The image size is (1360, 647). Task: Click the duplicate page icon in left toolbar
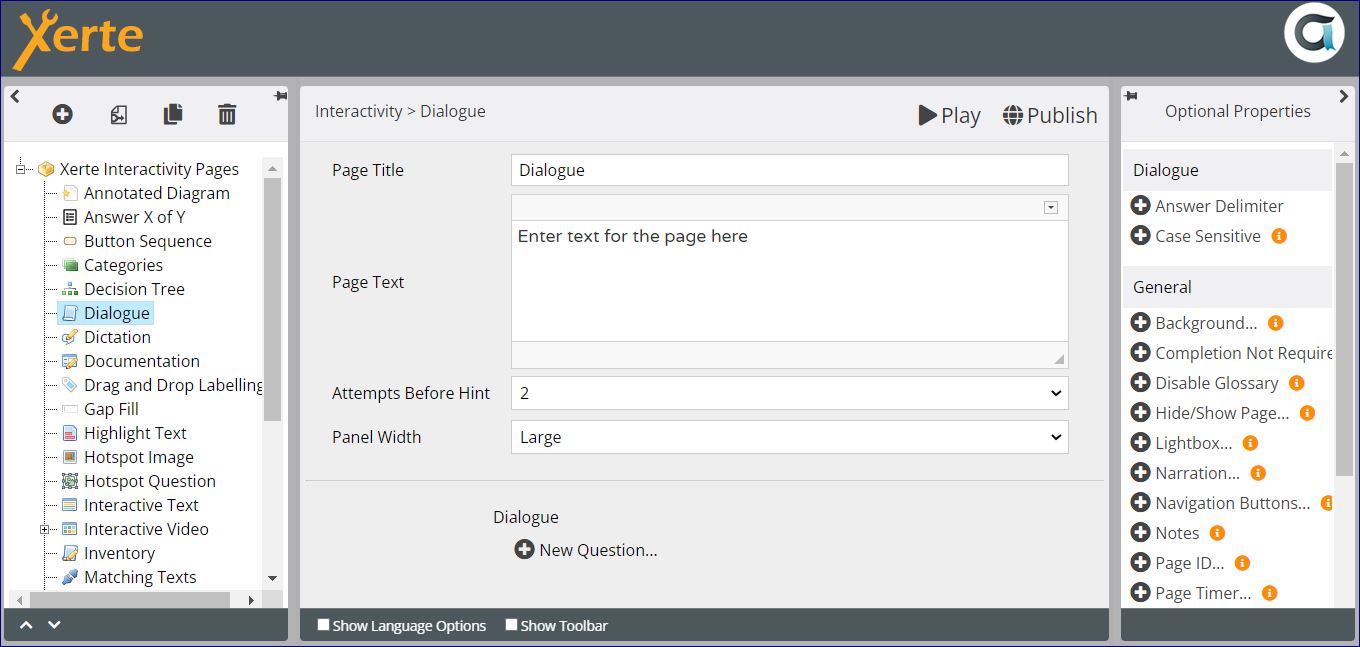click(173, 115)
